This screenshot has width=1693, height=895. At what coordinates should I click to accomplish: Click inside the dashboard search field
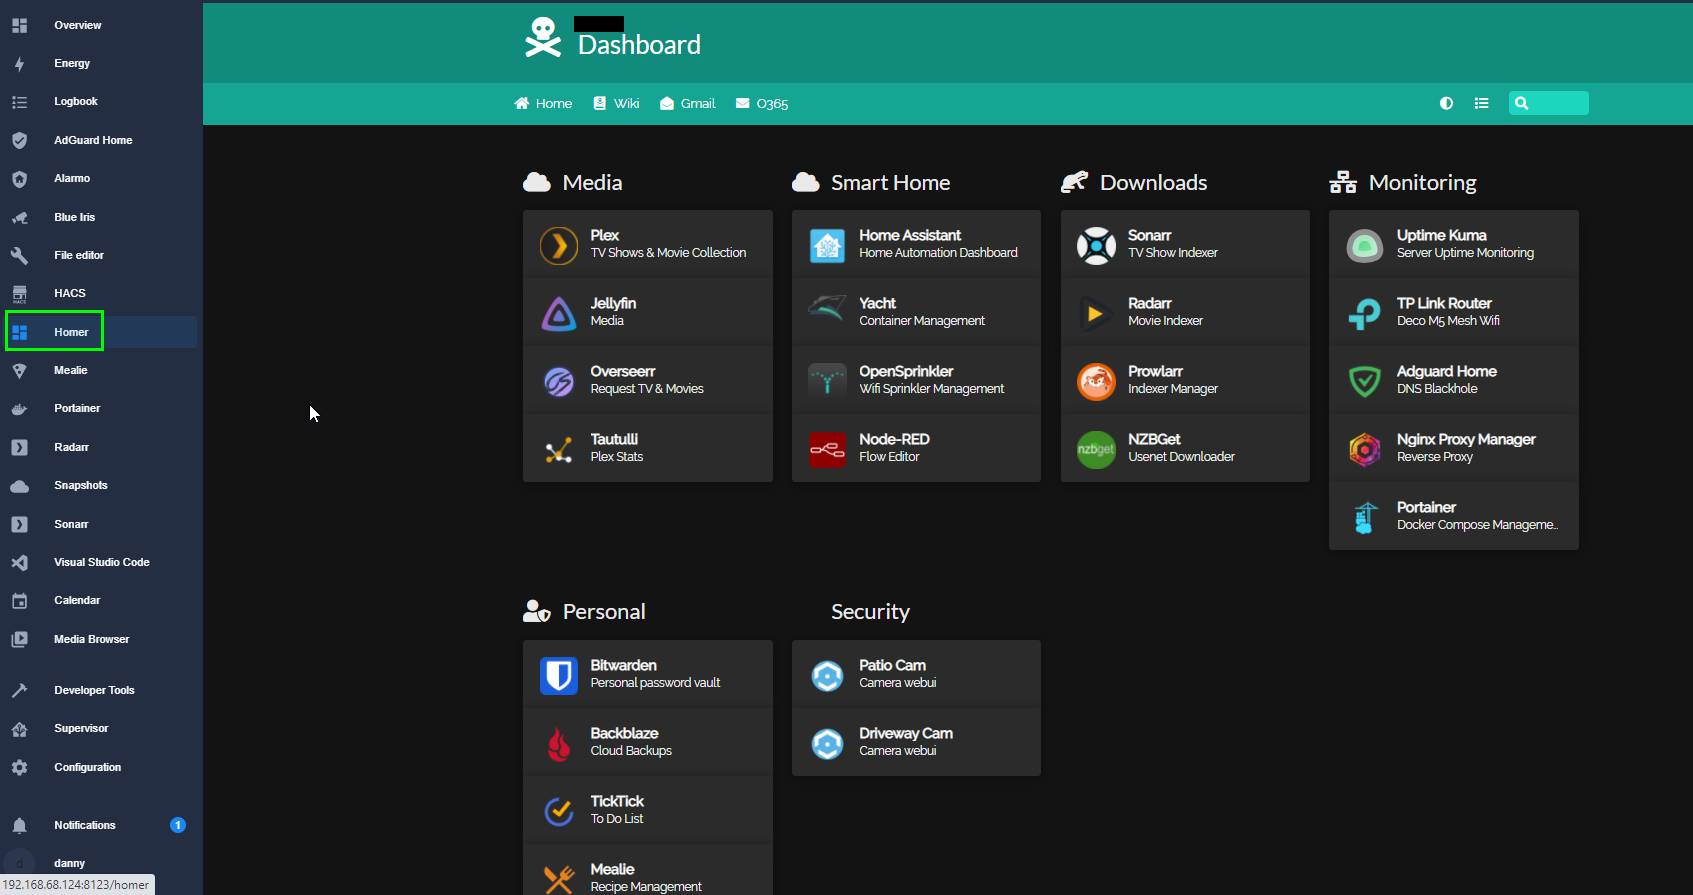pyautogui.click(x=1549, y=103)
